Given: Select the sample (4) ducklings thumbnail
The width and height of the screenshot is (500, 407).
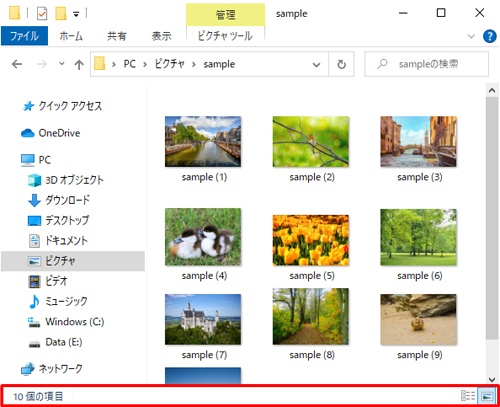Looking at the screenshot, I should tap(203, 237).
